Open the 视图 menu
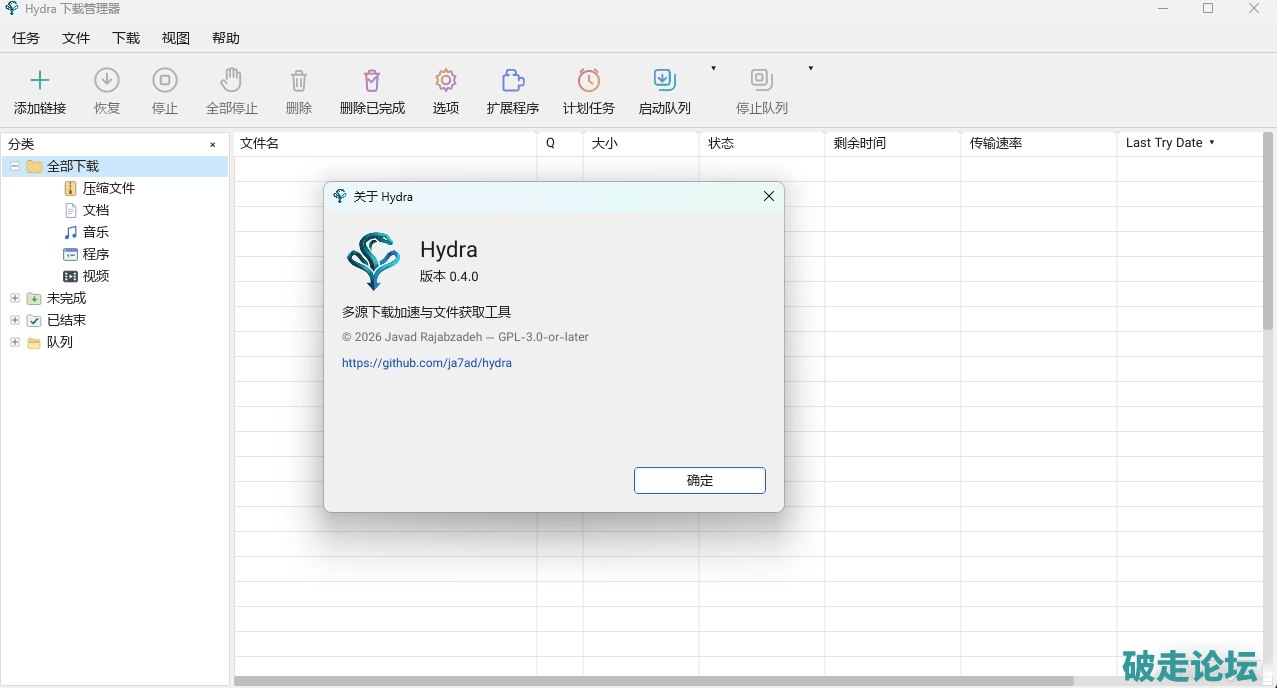The width and height of the screenshot is (1277, 688). tap(176, 38)
